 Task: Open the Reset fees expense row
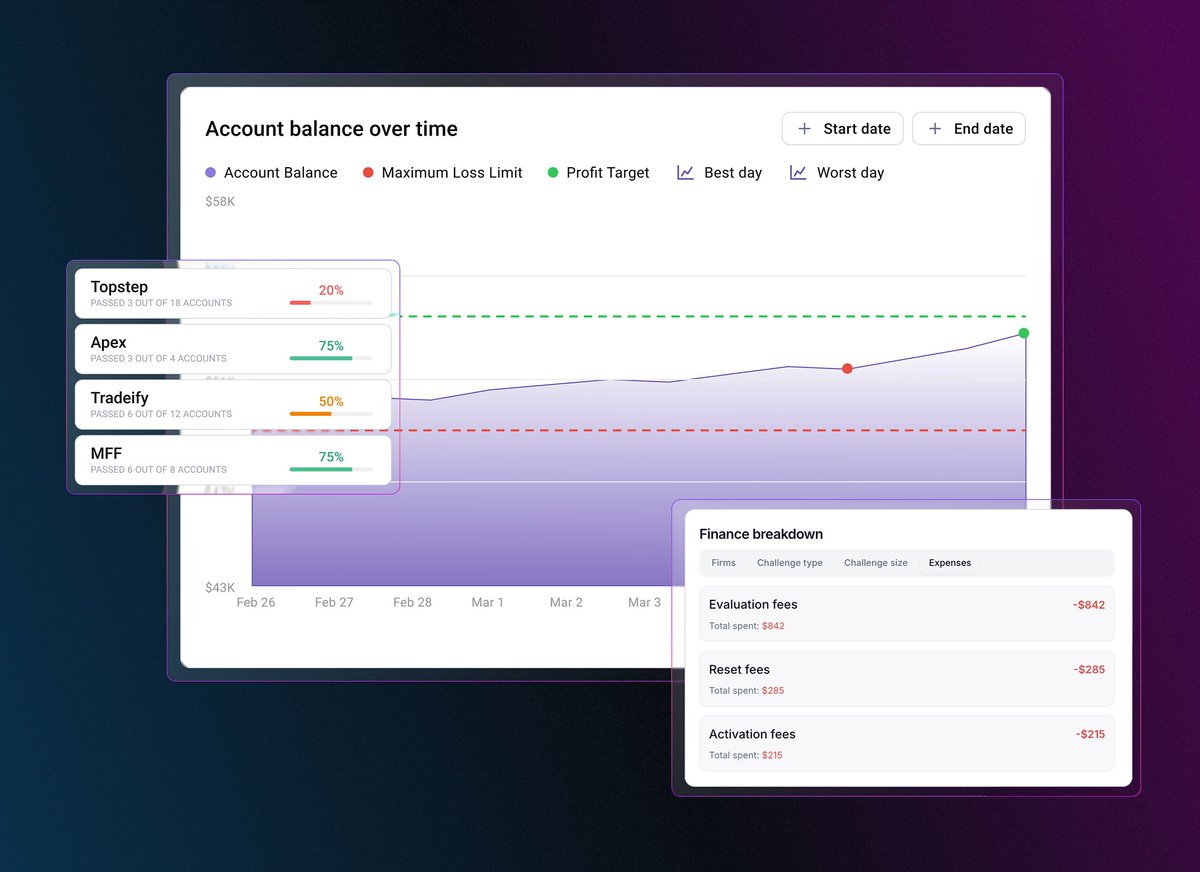pos(907,679)
